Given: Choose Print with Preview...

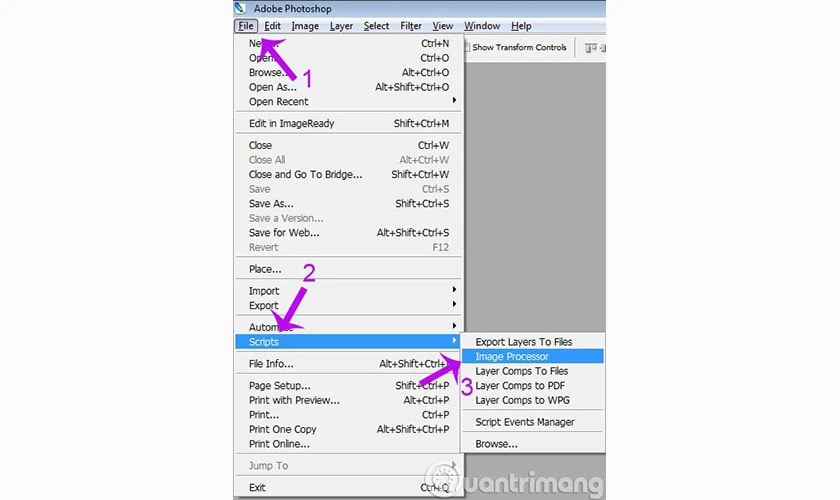Looking at the screenshot, I should click(x=348, y=400).
